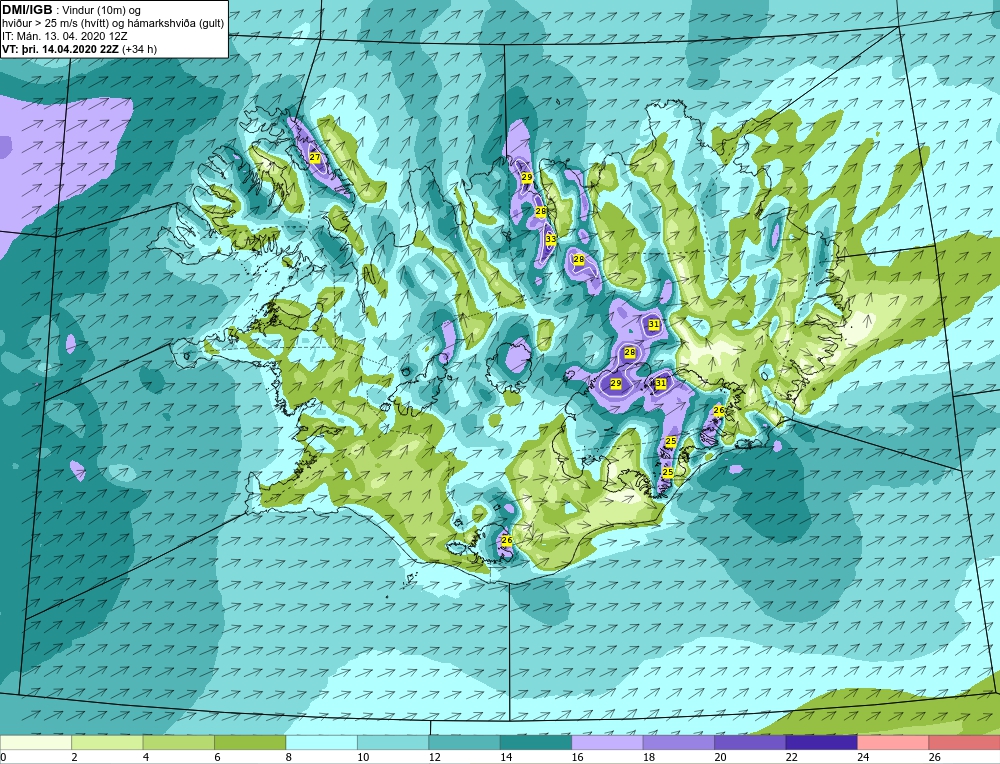Pick the dark indigo 22–24 m/s legend swatch

(x=821, y=742)
